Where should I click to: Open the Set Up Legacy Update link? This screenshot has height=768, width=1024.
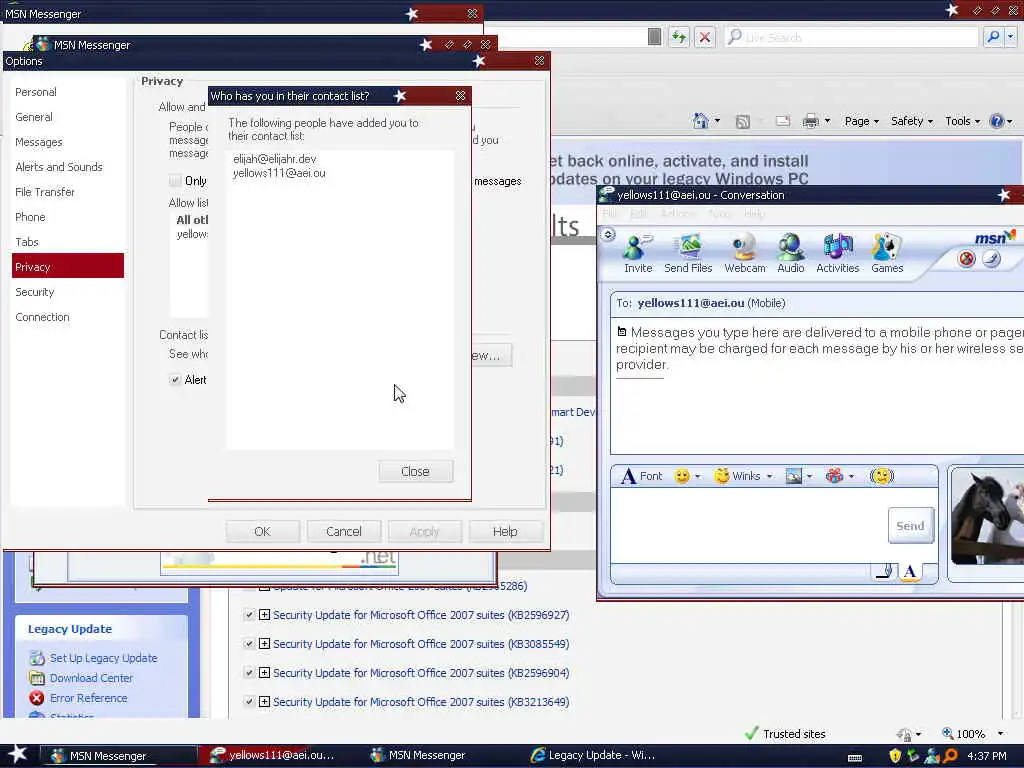[104, 658]
